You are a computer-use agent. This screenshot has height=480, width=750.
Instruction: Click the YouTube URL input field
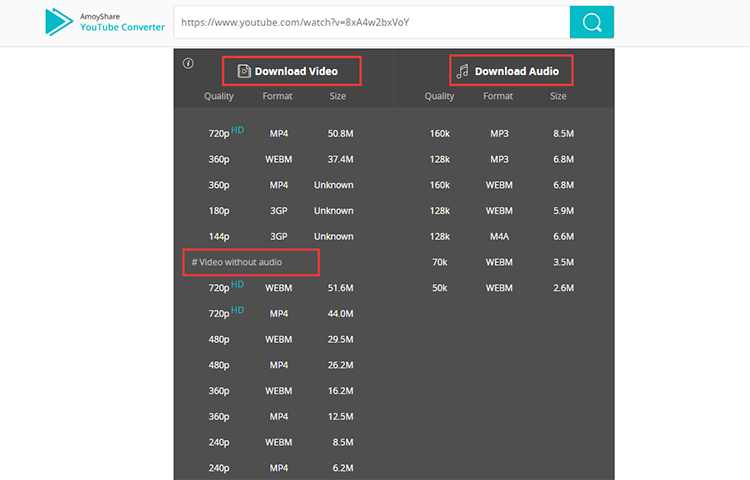pos(372,22)
